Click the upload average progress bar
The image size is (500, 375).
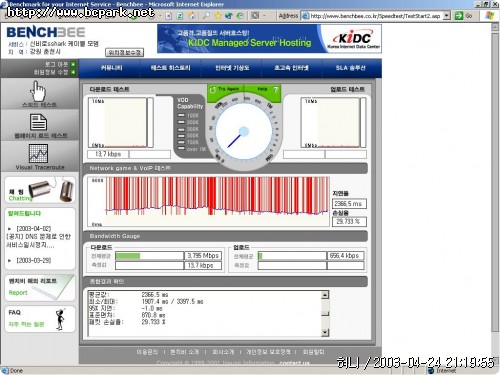(292, 256)
